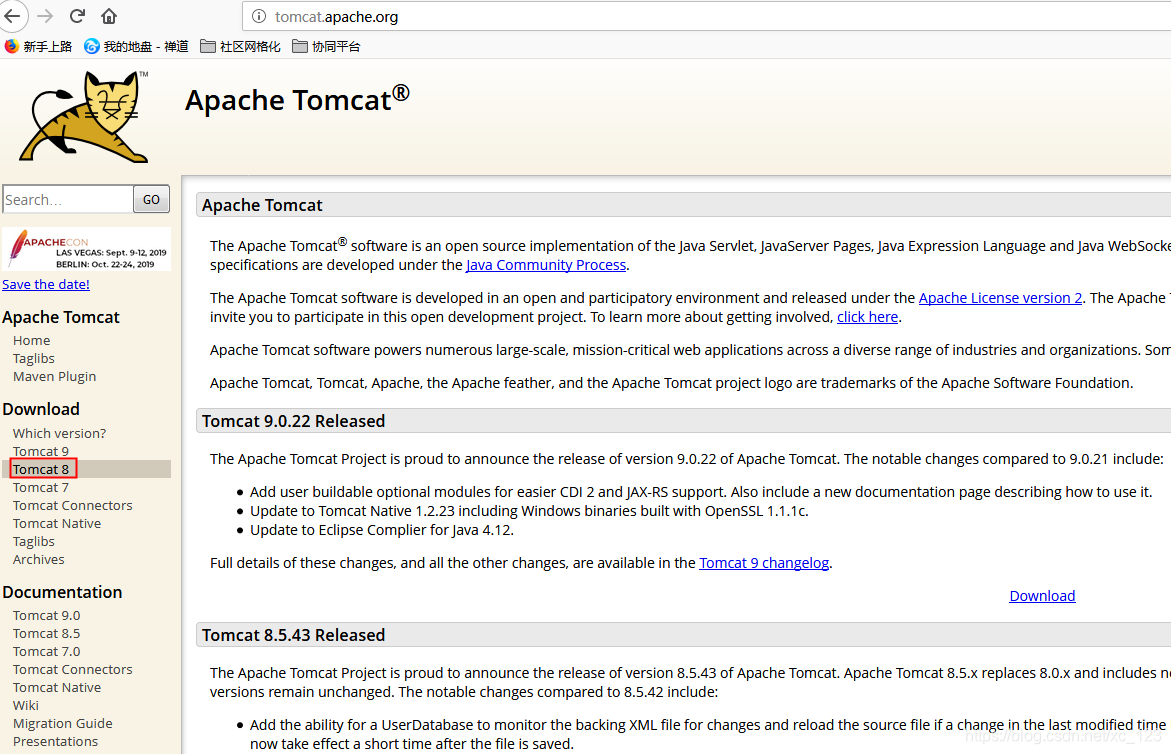Image resolution: width=1171 pixels, height=754 pixels.
Task: Open Tomcat Native under Documentation
Action: [x=57, y=687]
